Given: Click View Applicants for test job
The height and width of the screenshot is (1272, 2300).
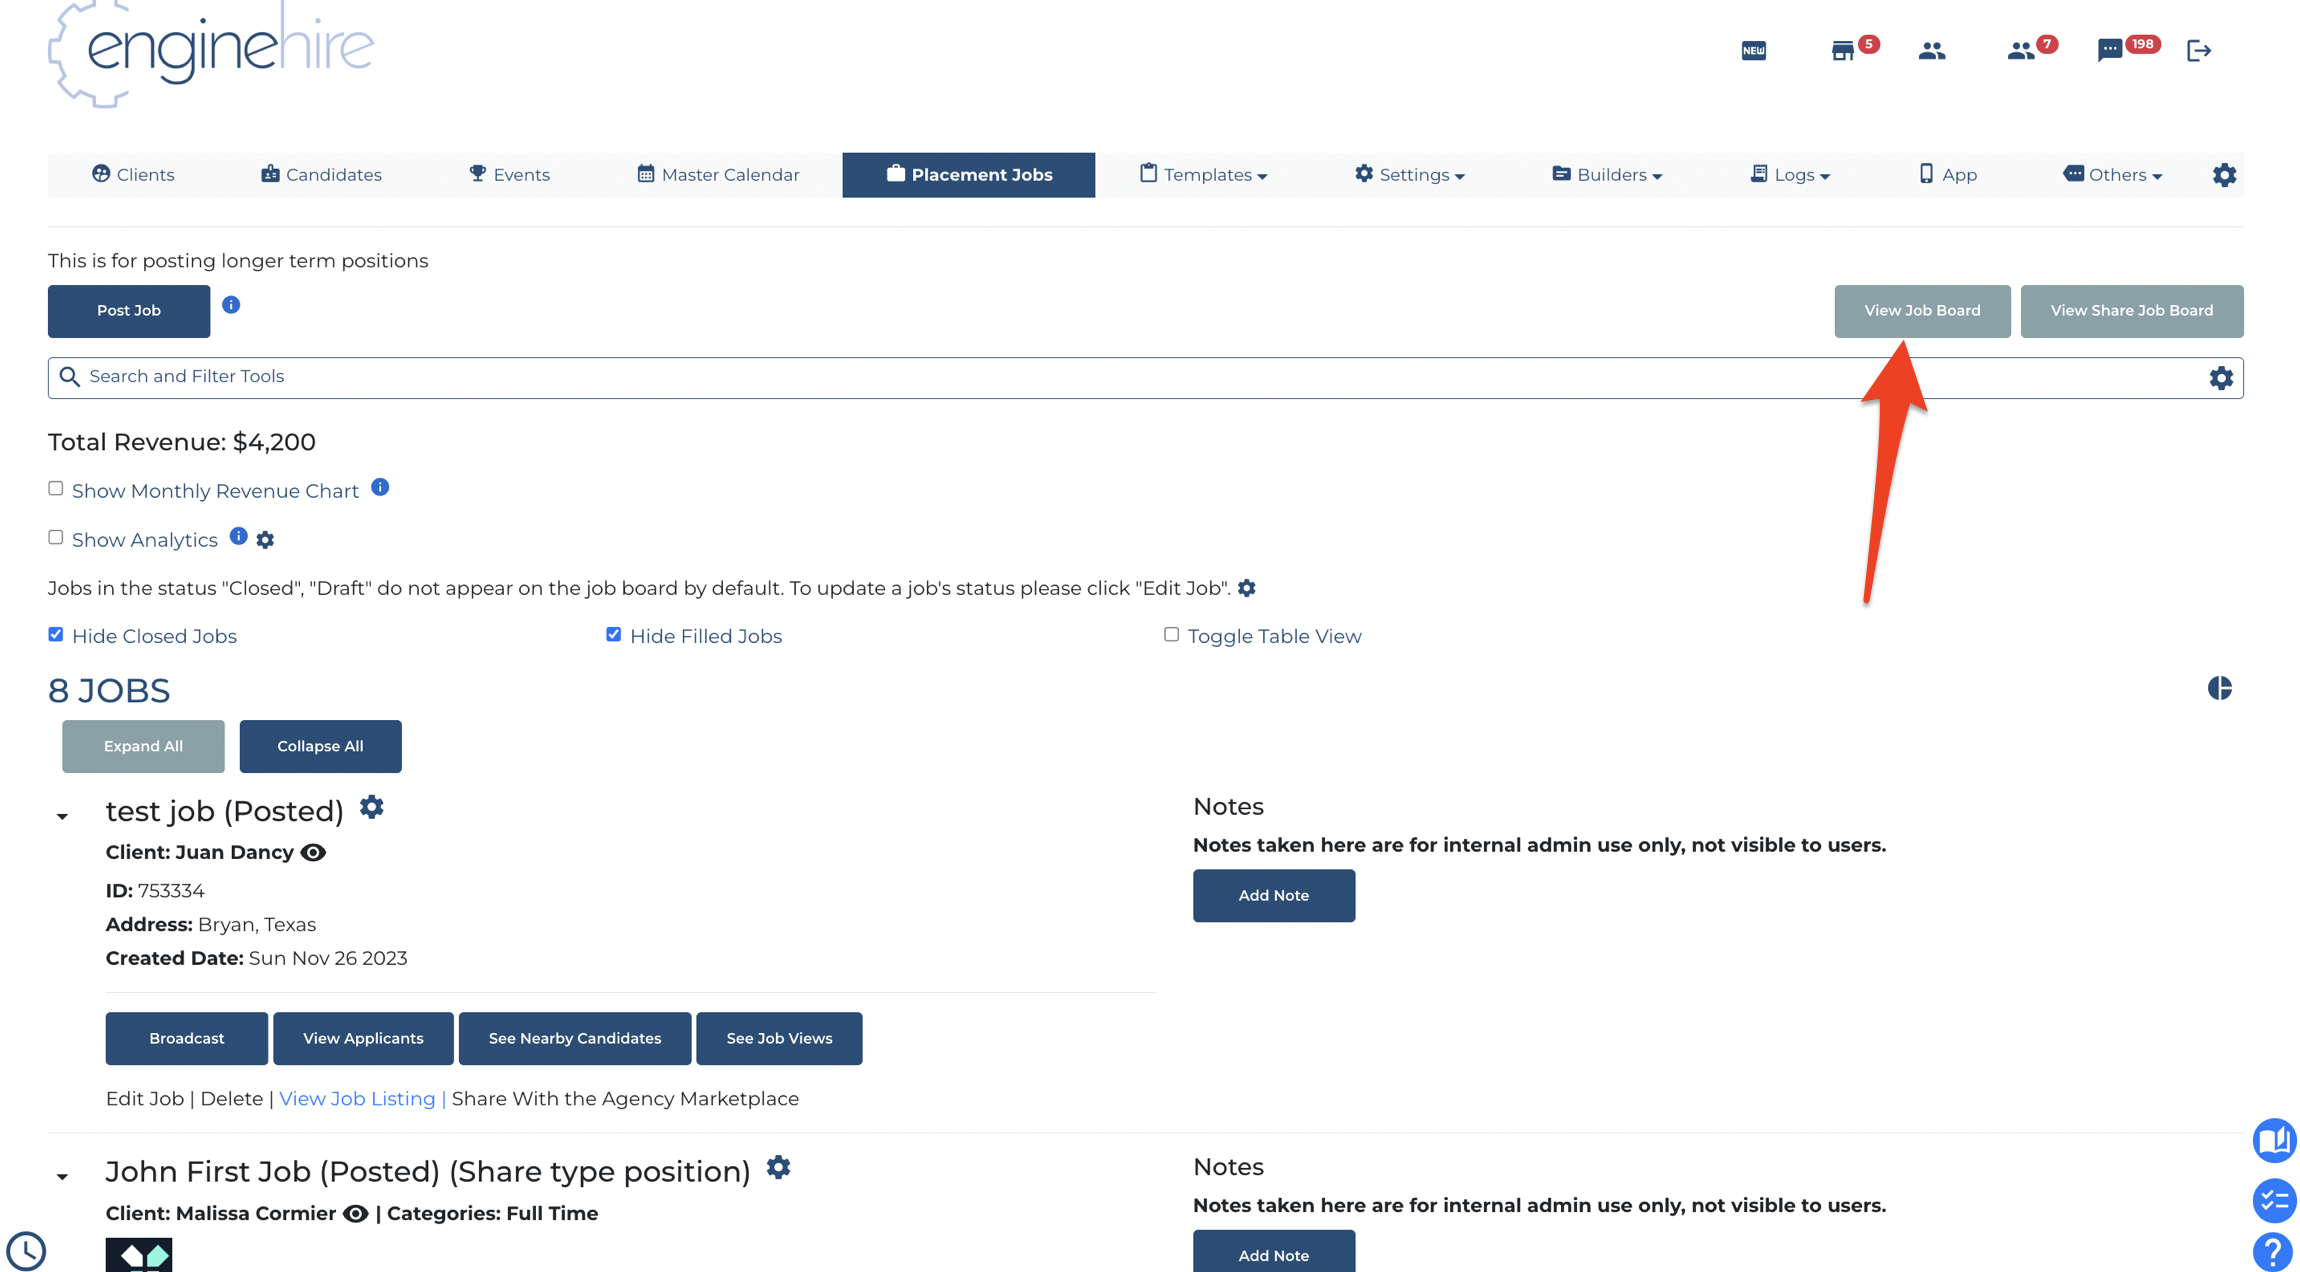Looking at the screenshot, I should click(363, 1038).
